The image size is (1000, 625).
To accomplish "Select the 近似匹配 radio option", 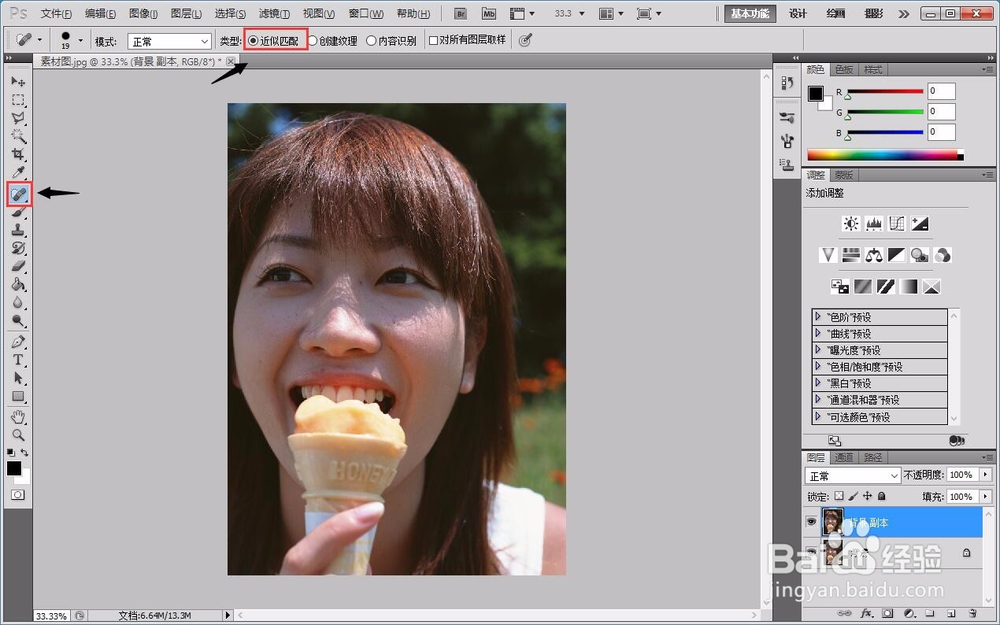I will pos(274,41).
